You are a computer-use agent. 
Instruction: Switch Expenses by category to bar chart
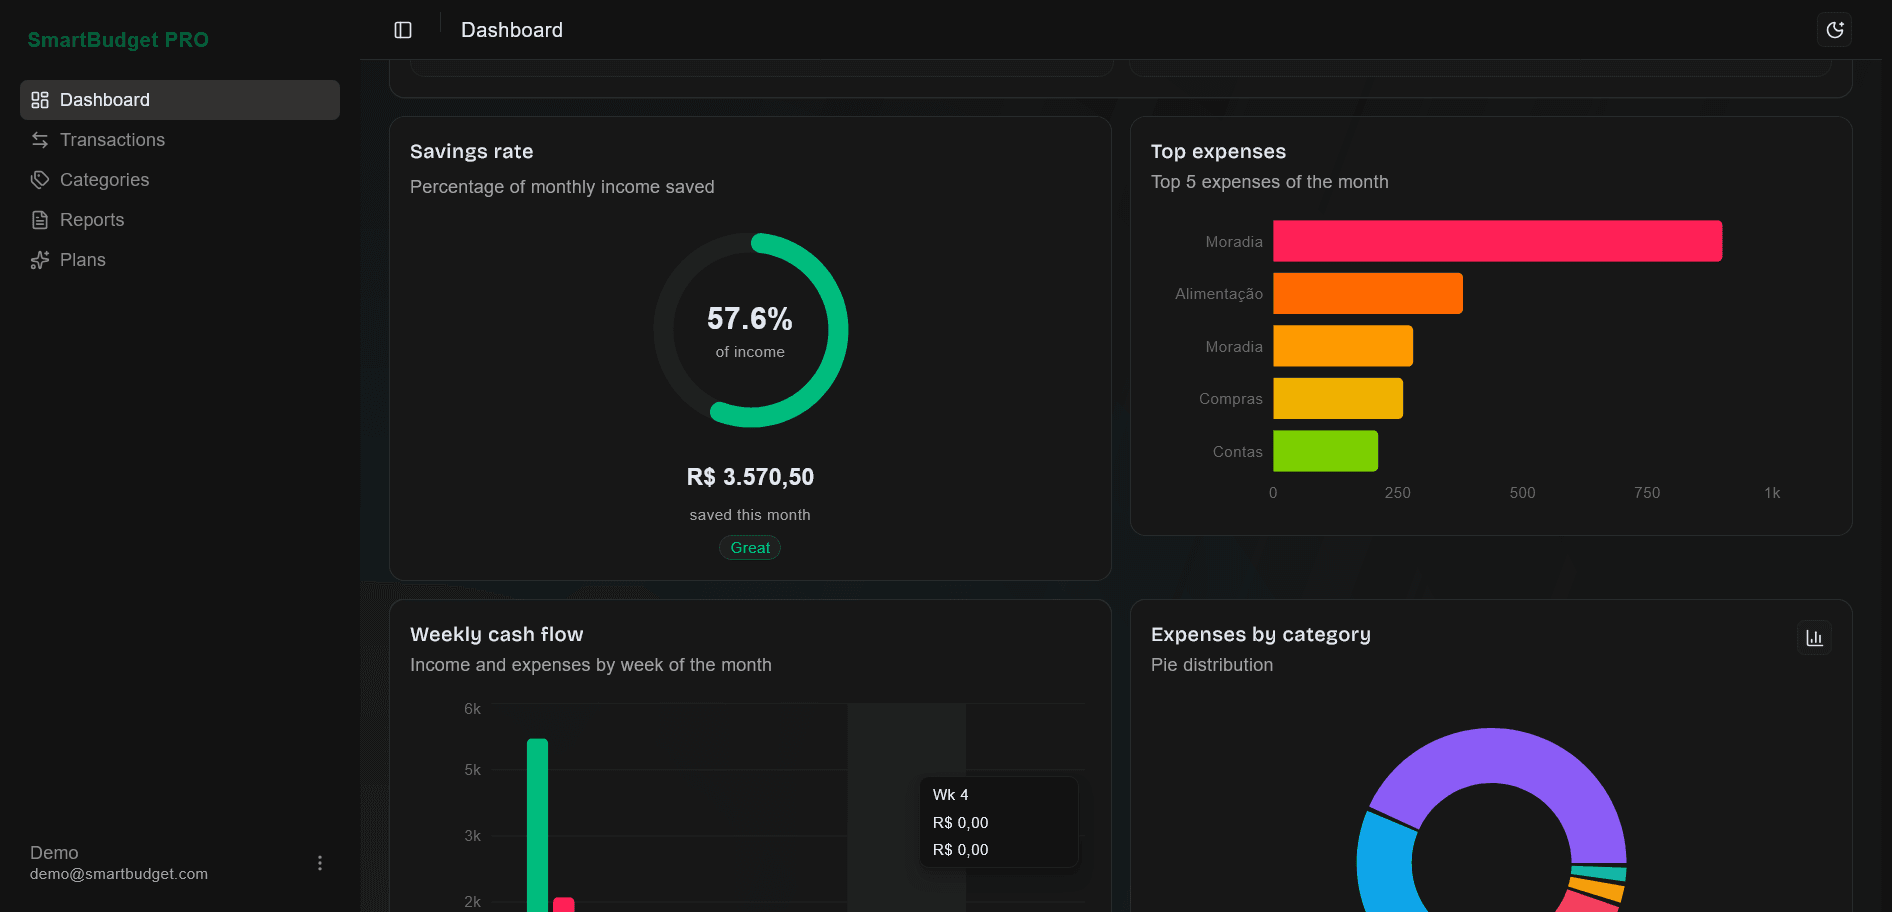point(1814,638)
